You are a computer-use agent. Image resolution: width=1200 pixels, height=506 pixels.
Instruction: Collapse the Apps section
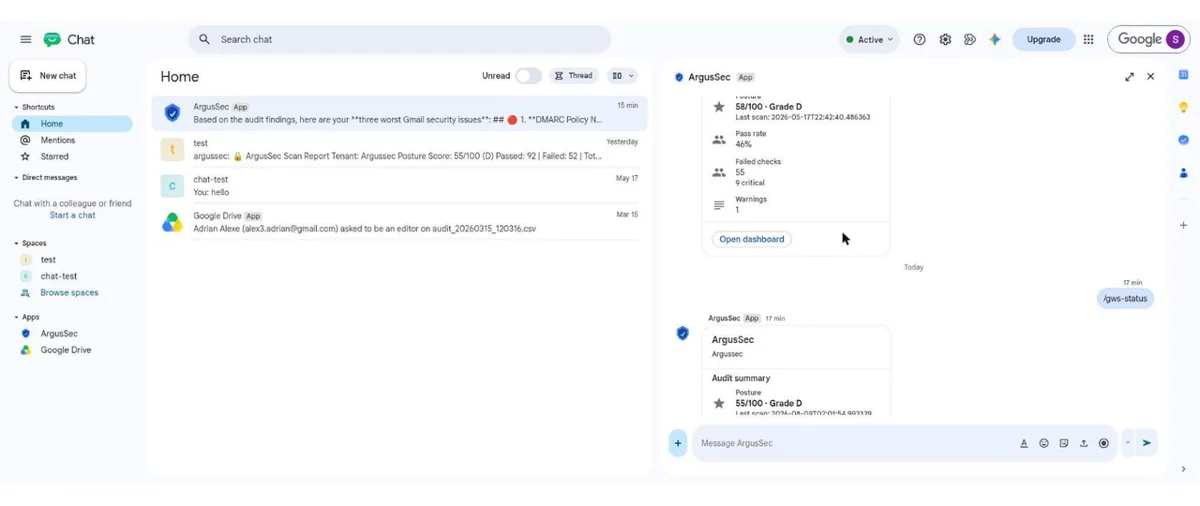click(16, 317)
